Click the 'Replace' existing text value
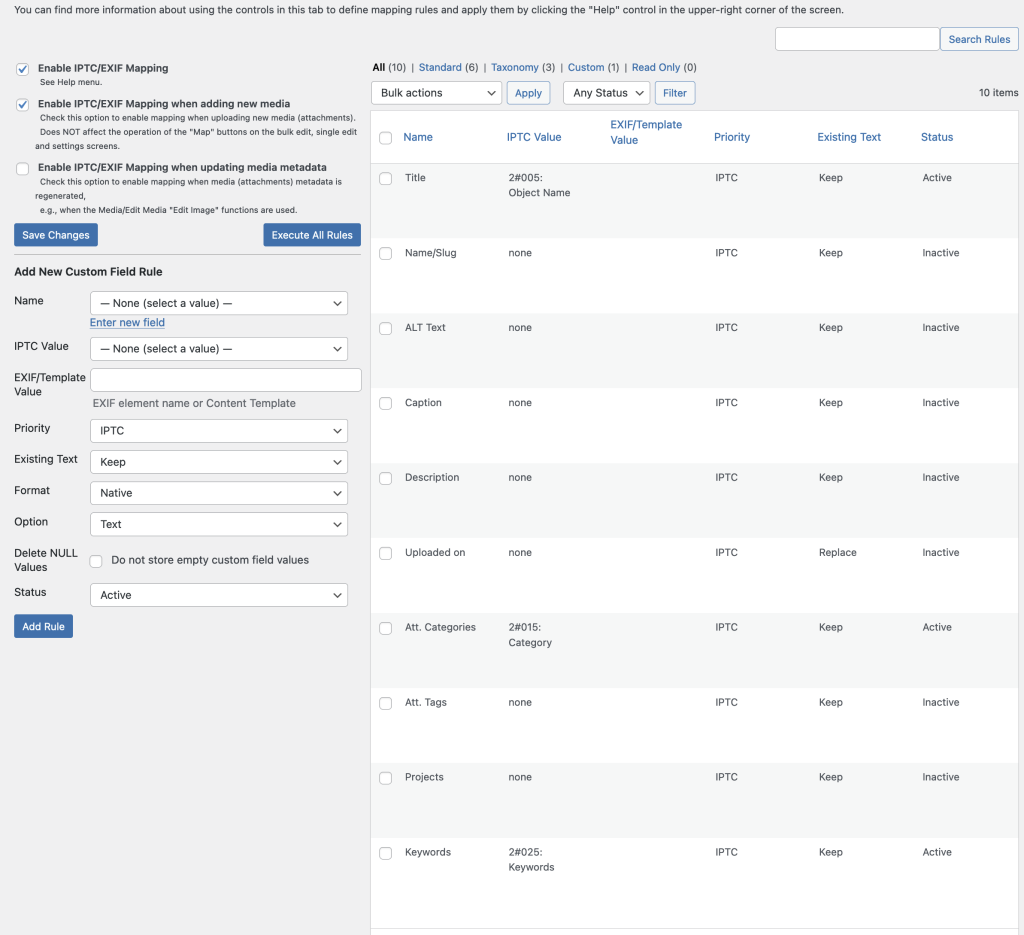Screen dimensions: 1024x935 (838, 552)
